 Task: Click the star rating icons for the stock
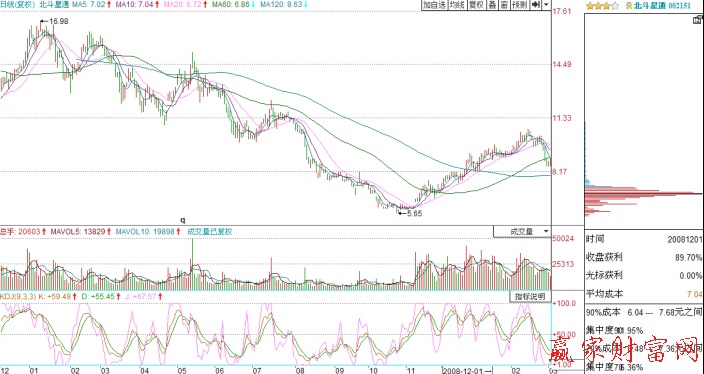pyautogui.click(x=602, y=6)
